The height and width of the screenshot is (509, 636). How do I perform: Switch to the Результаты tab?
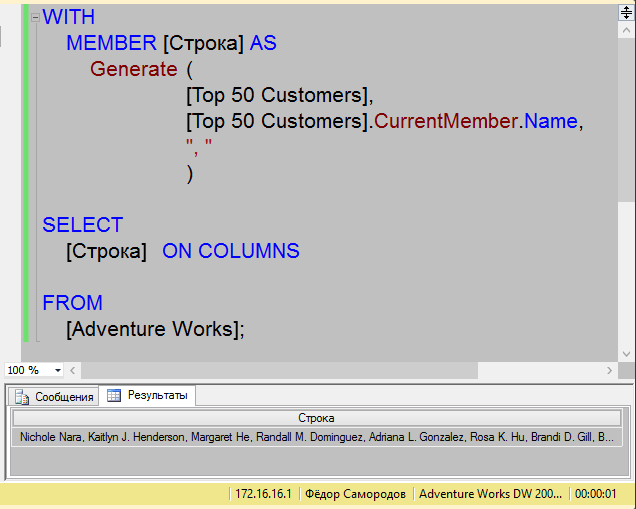(148, 395)
